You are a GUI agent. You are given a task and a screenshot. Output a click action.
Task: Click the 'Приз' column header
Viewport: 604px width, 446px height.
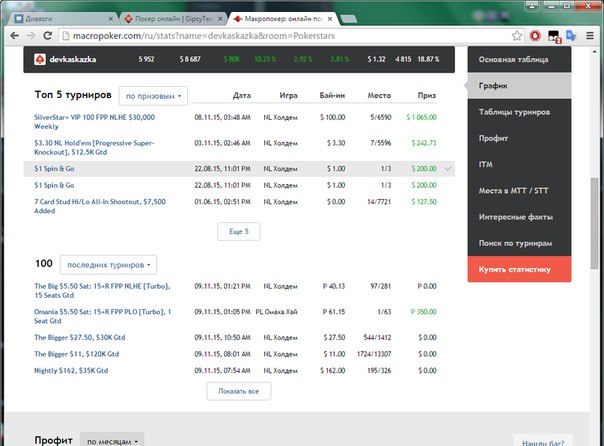[x=427, y=96]
